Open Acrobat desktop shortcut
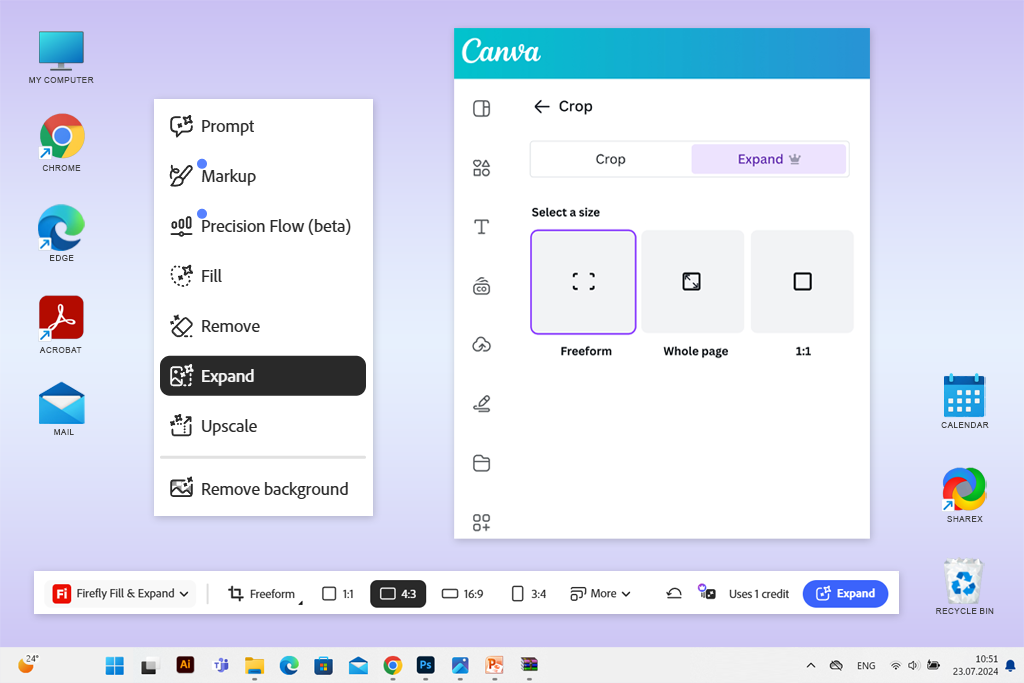This screenshot has height=683, width=1024. click(x=61, y=325)
